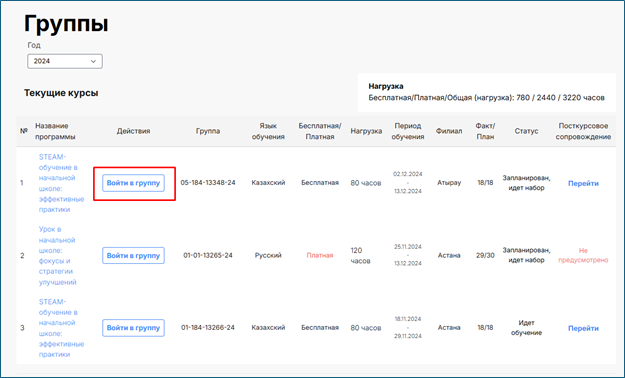Click 'Перейти' link for the third row
The width and height of the screenshot is (625, 378).
(583, 329)
